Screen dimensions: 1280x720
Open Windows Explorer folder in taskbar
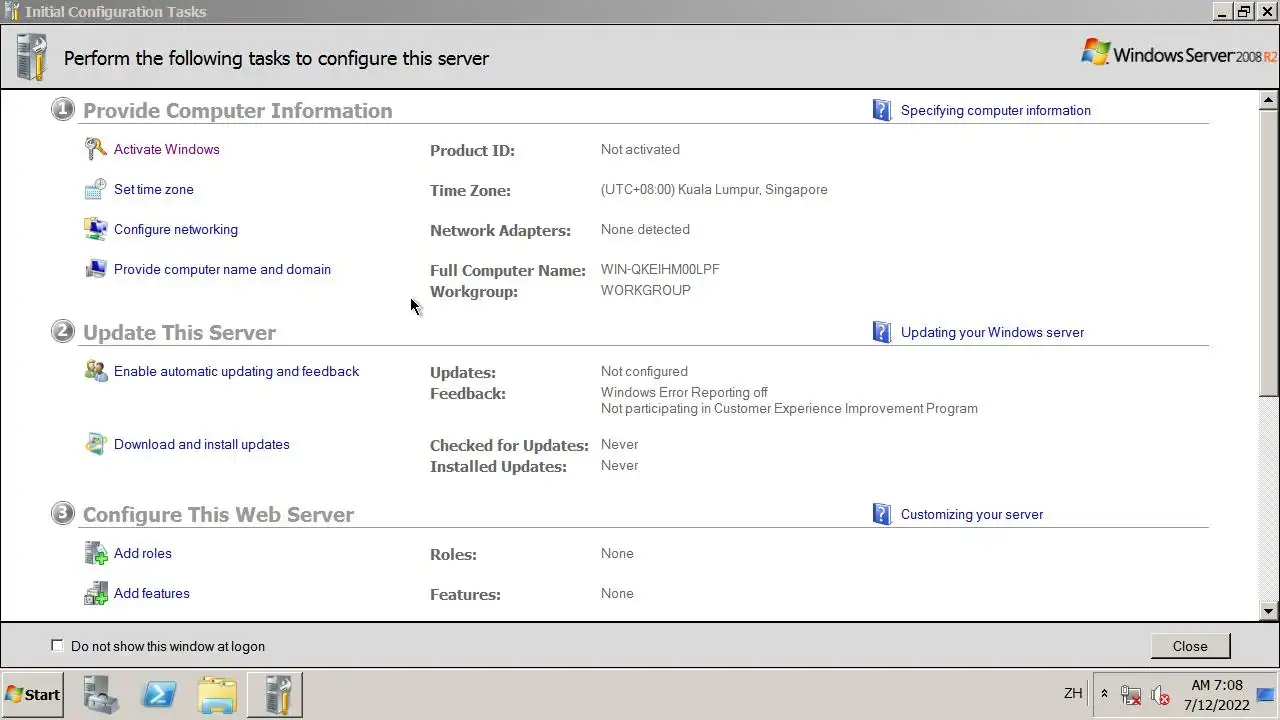[217, 694]
